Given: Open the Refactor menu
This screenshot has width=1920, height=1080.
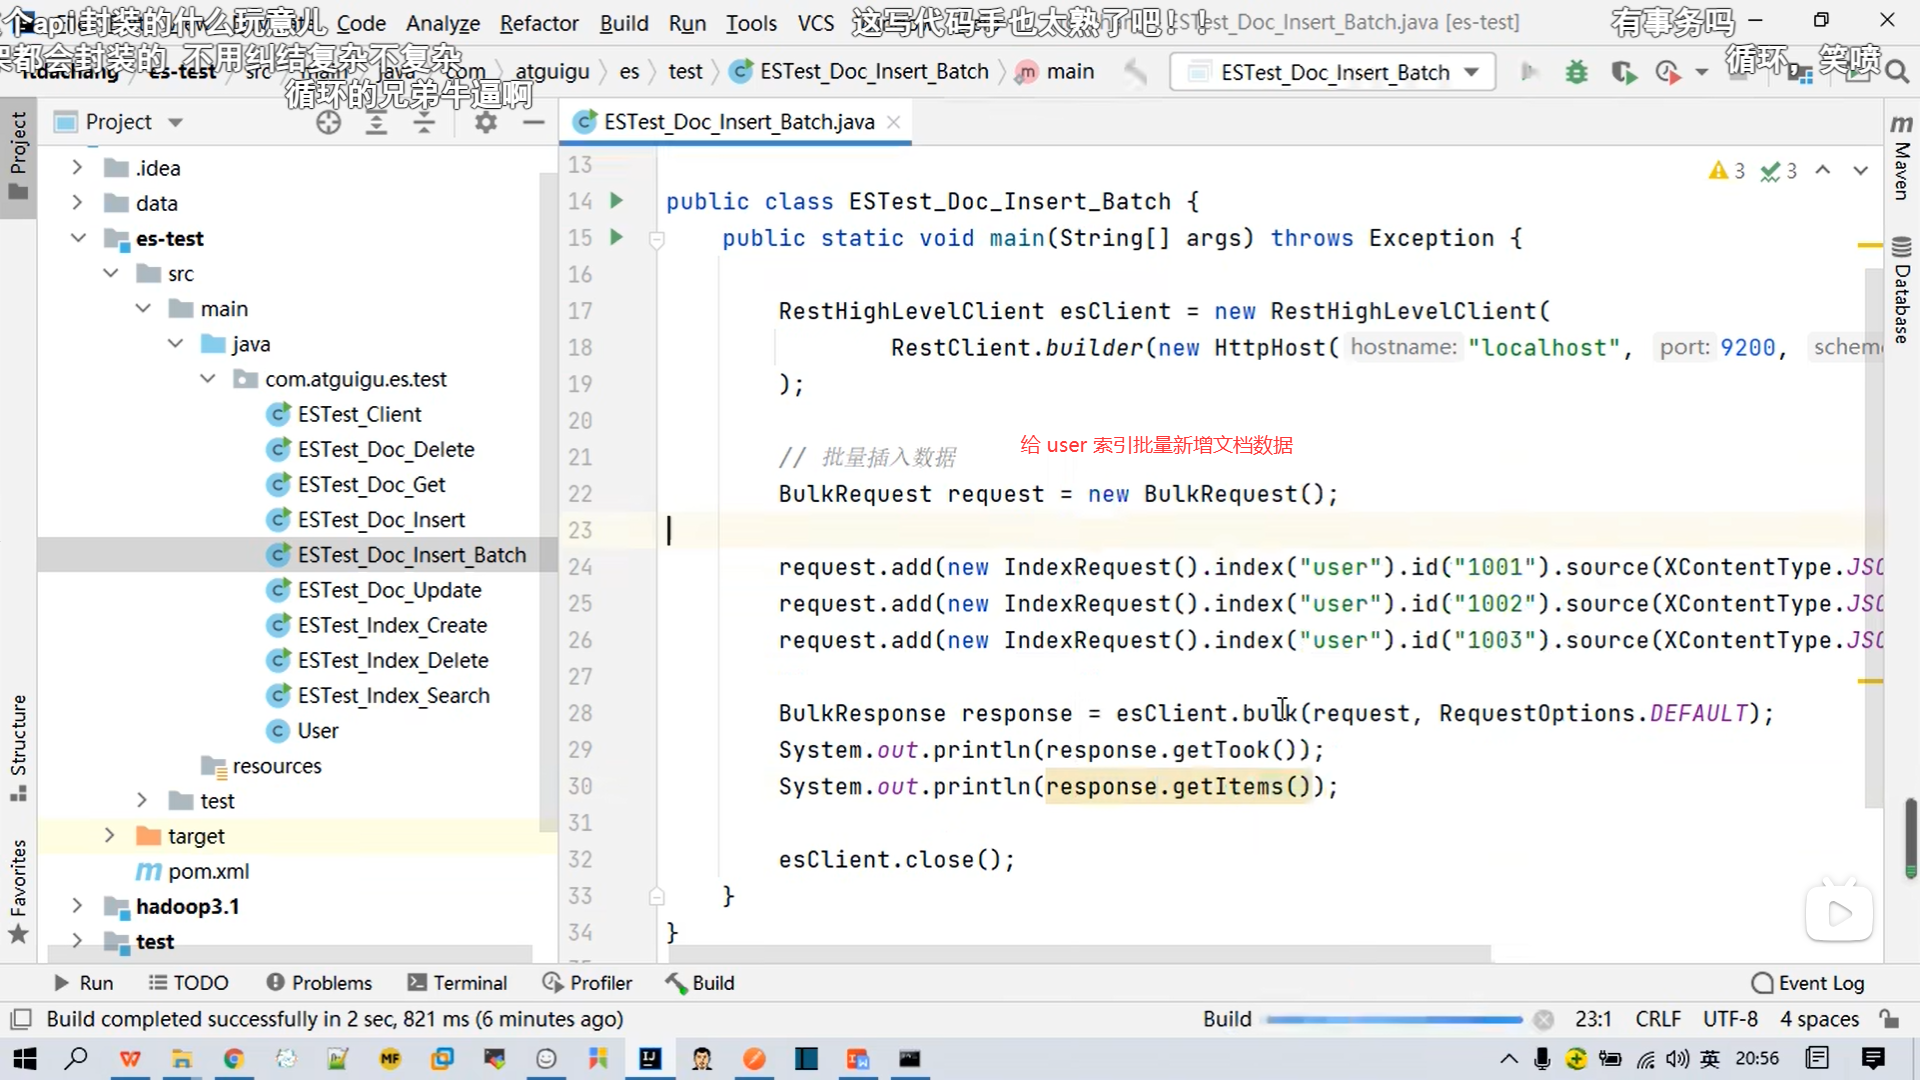Looking at the screenshot, I should [x=538, y=22].
